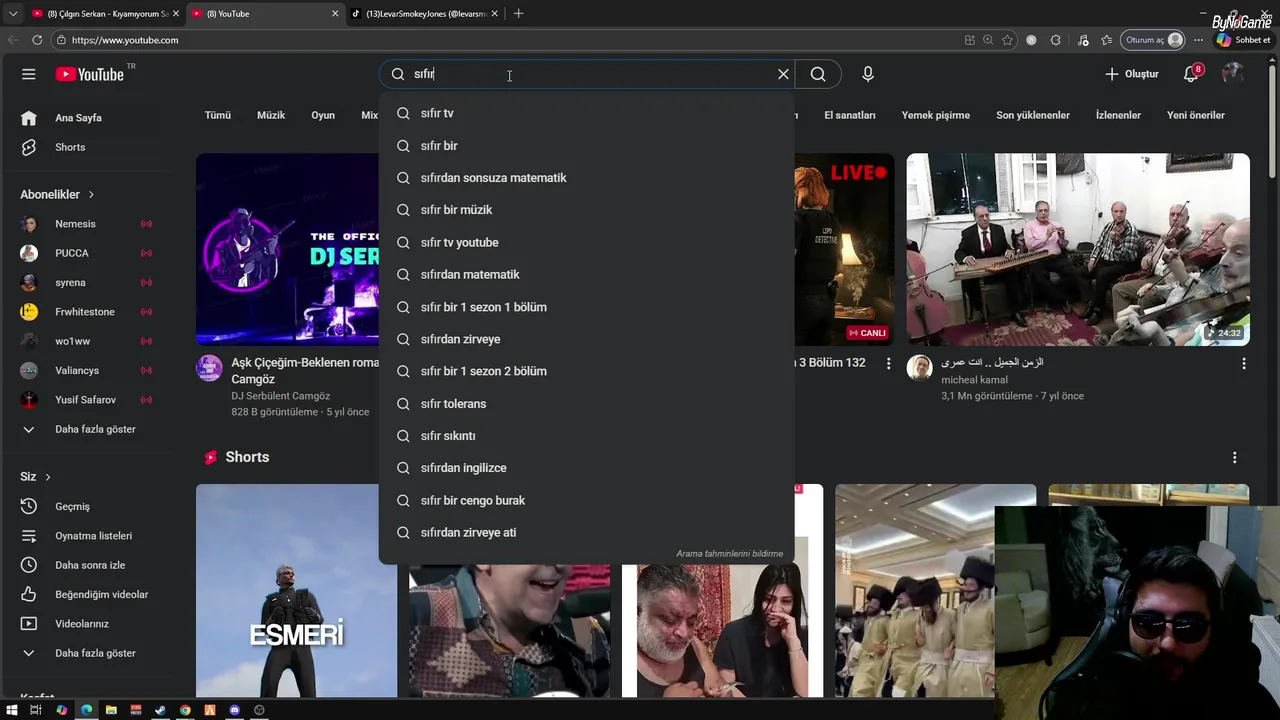This screenshot has width=1280, height=720.
Task: Choose suggestion "sıfır bir müzik"
Action: pyautogui.click(x=587, y=210)
